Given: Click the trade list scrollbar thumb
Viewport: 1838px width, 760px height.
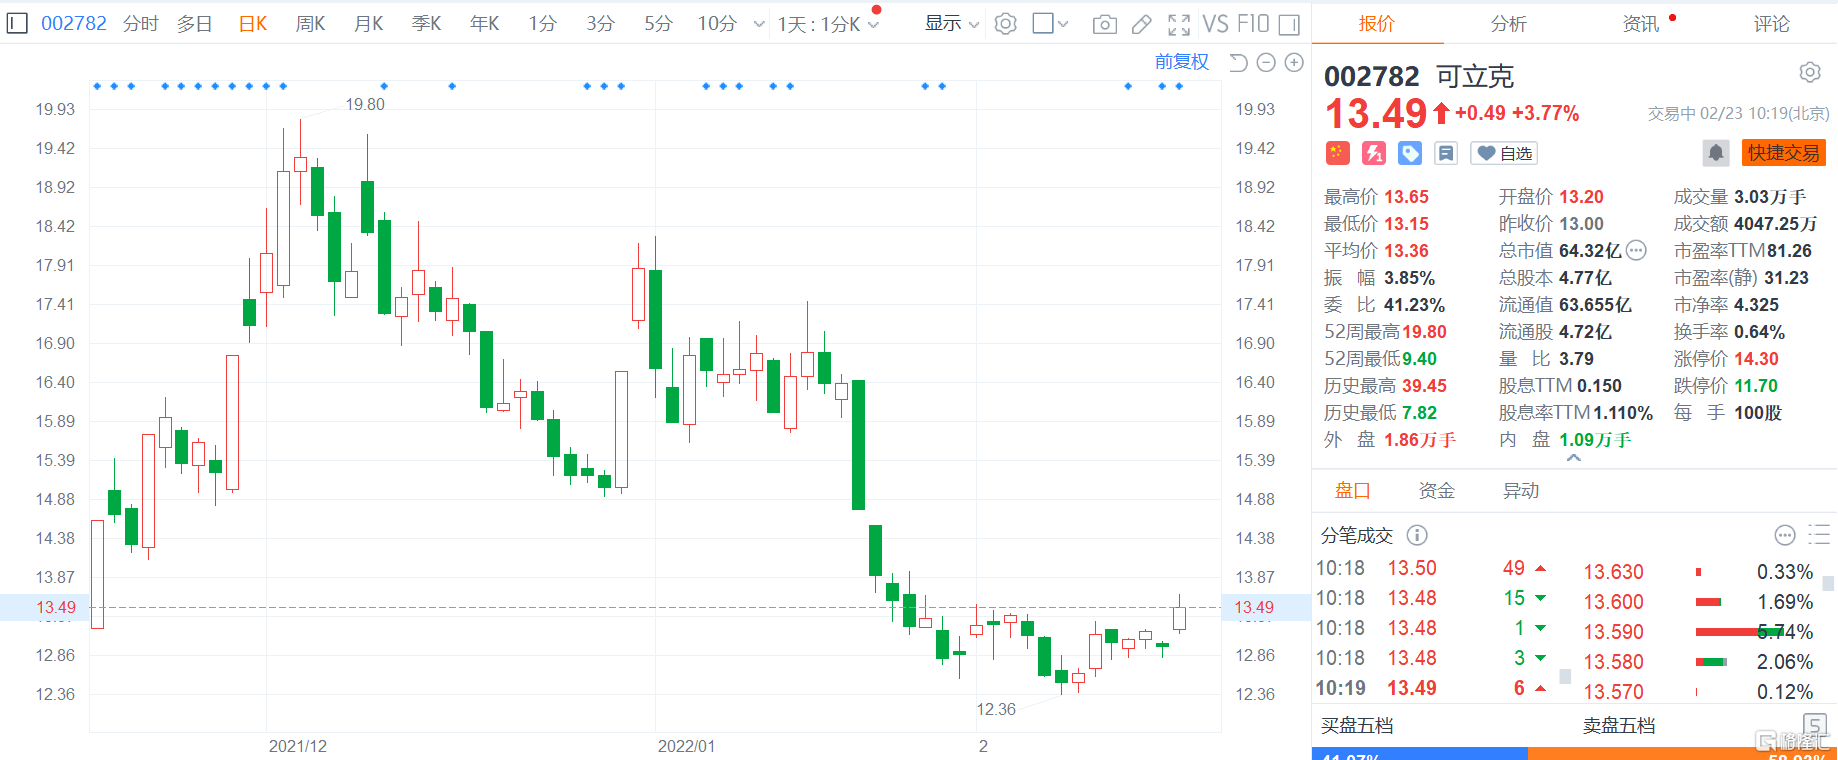Looking at the screenshot, I should pos(1565,677).
